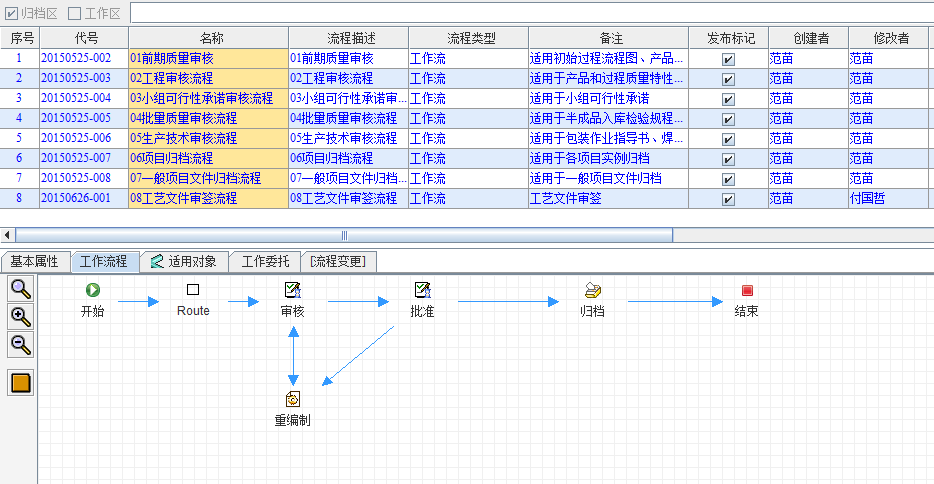Click the 工作流 type cell in row 8
Image resolution: width=934 pixels, height=484 pixels.
468,198
